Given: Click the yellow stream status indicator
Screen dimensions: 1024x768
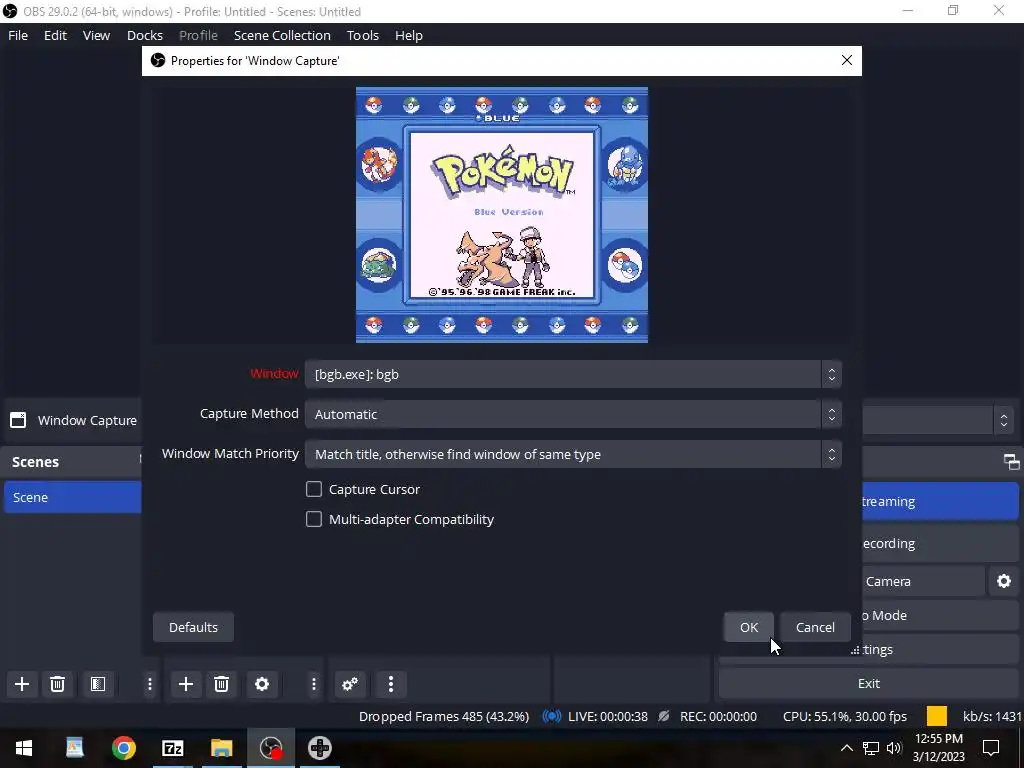Looking at the screenshot, I should pos(936,716).
